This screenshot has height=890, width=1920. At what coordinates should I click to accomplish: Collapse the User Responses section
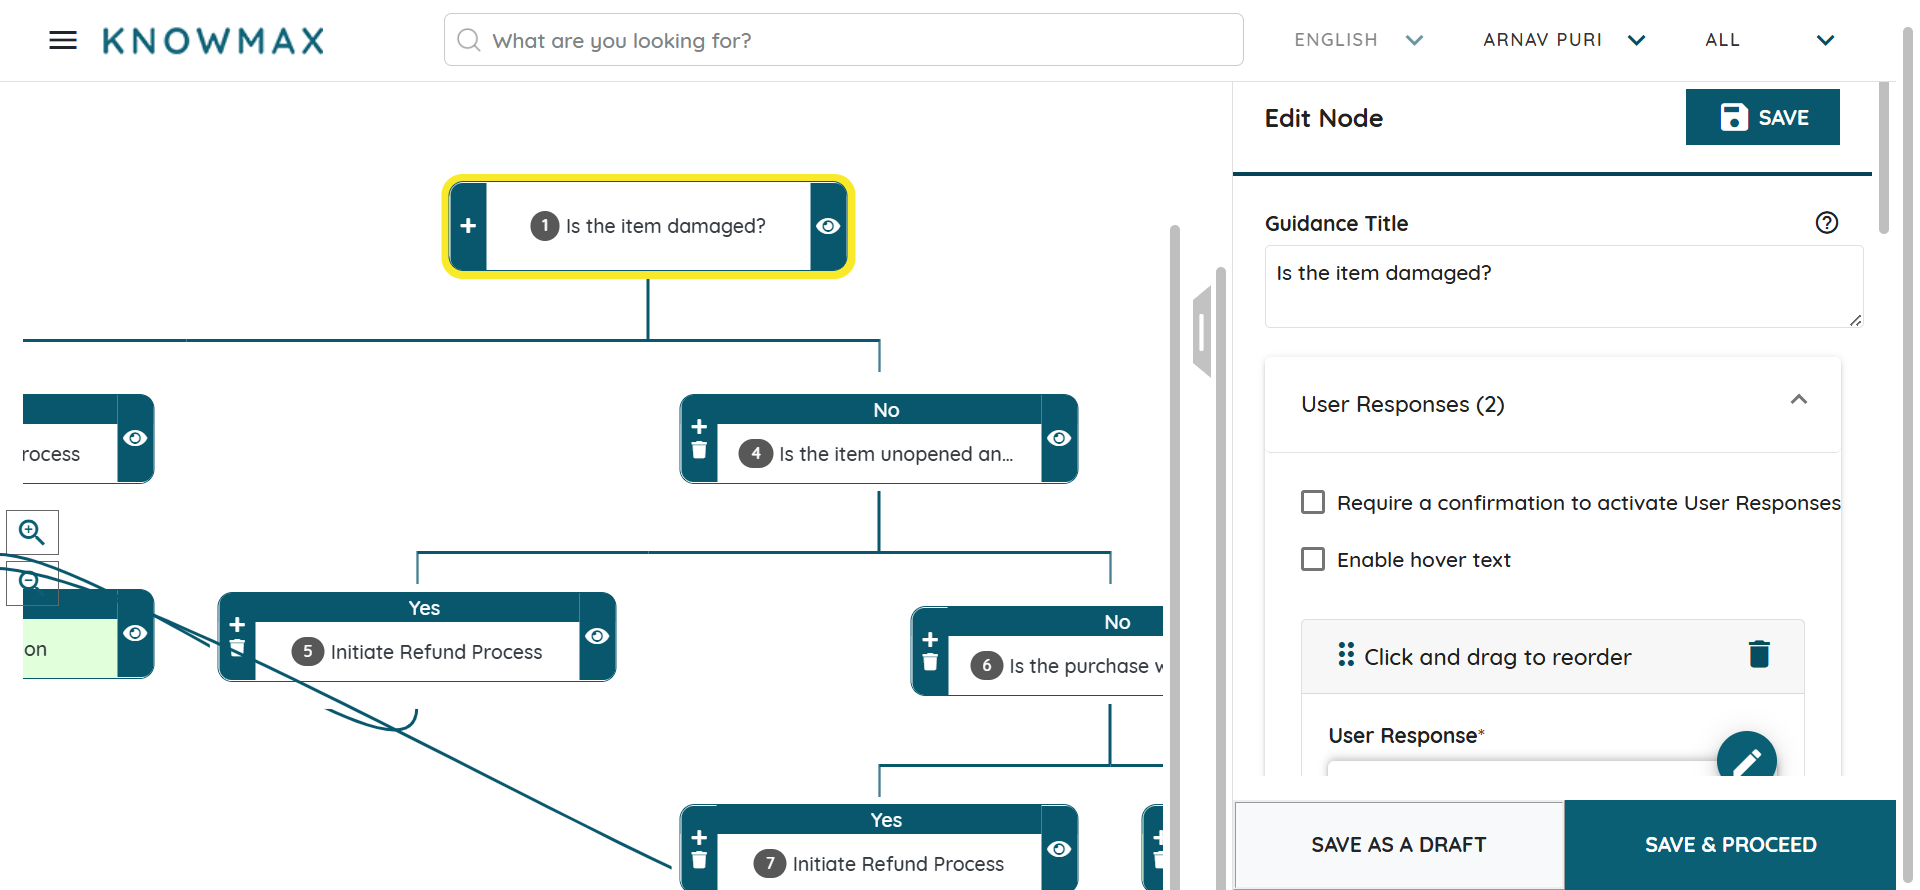(x=1798, y=400)
